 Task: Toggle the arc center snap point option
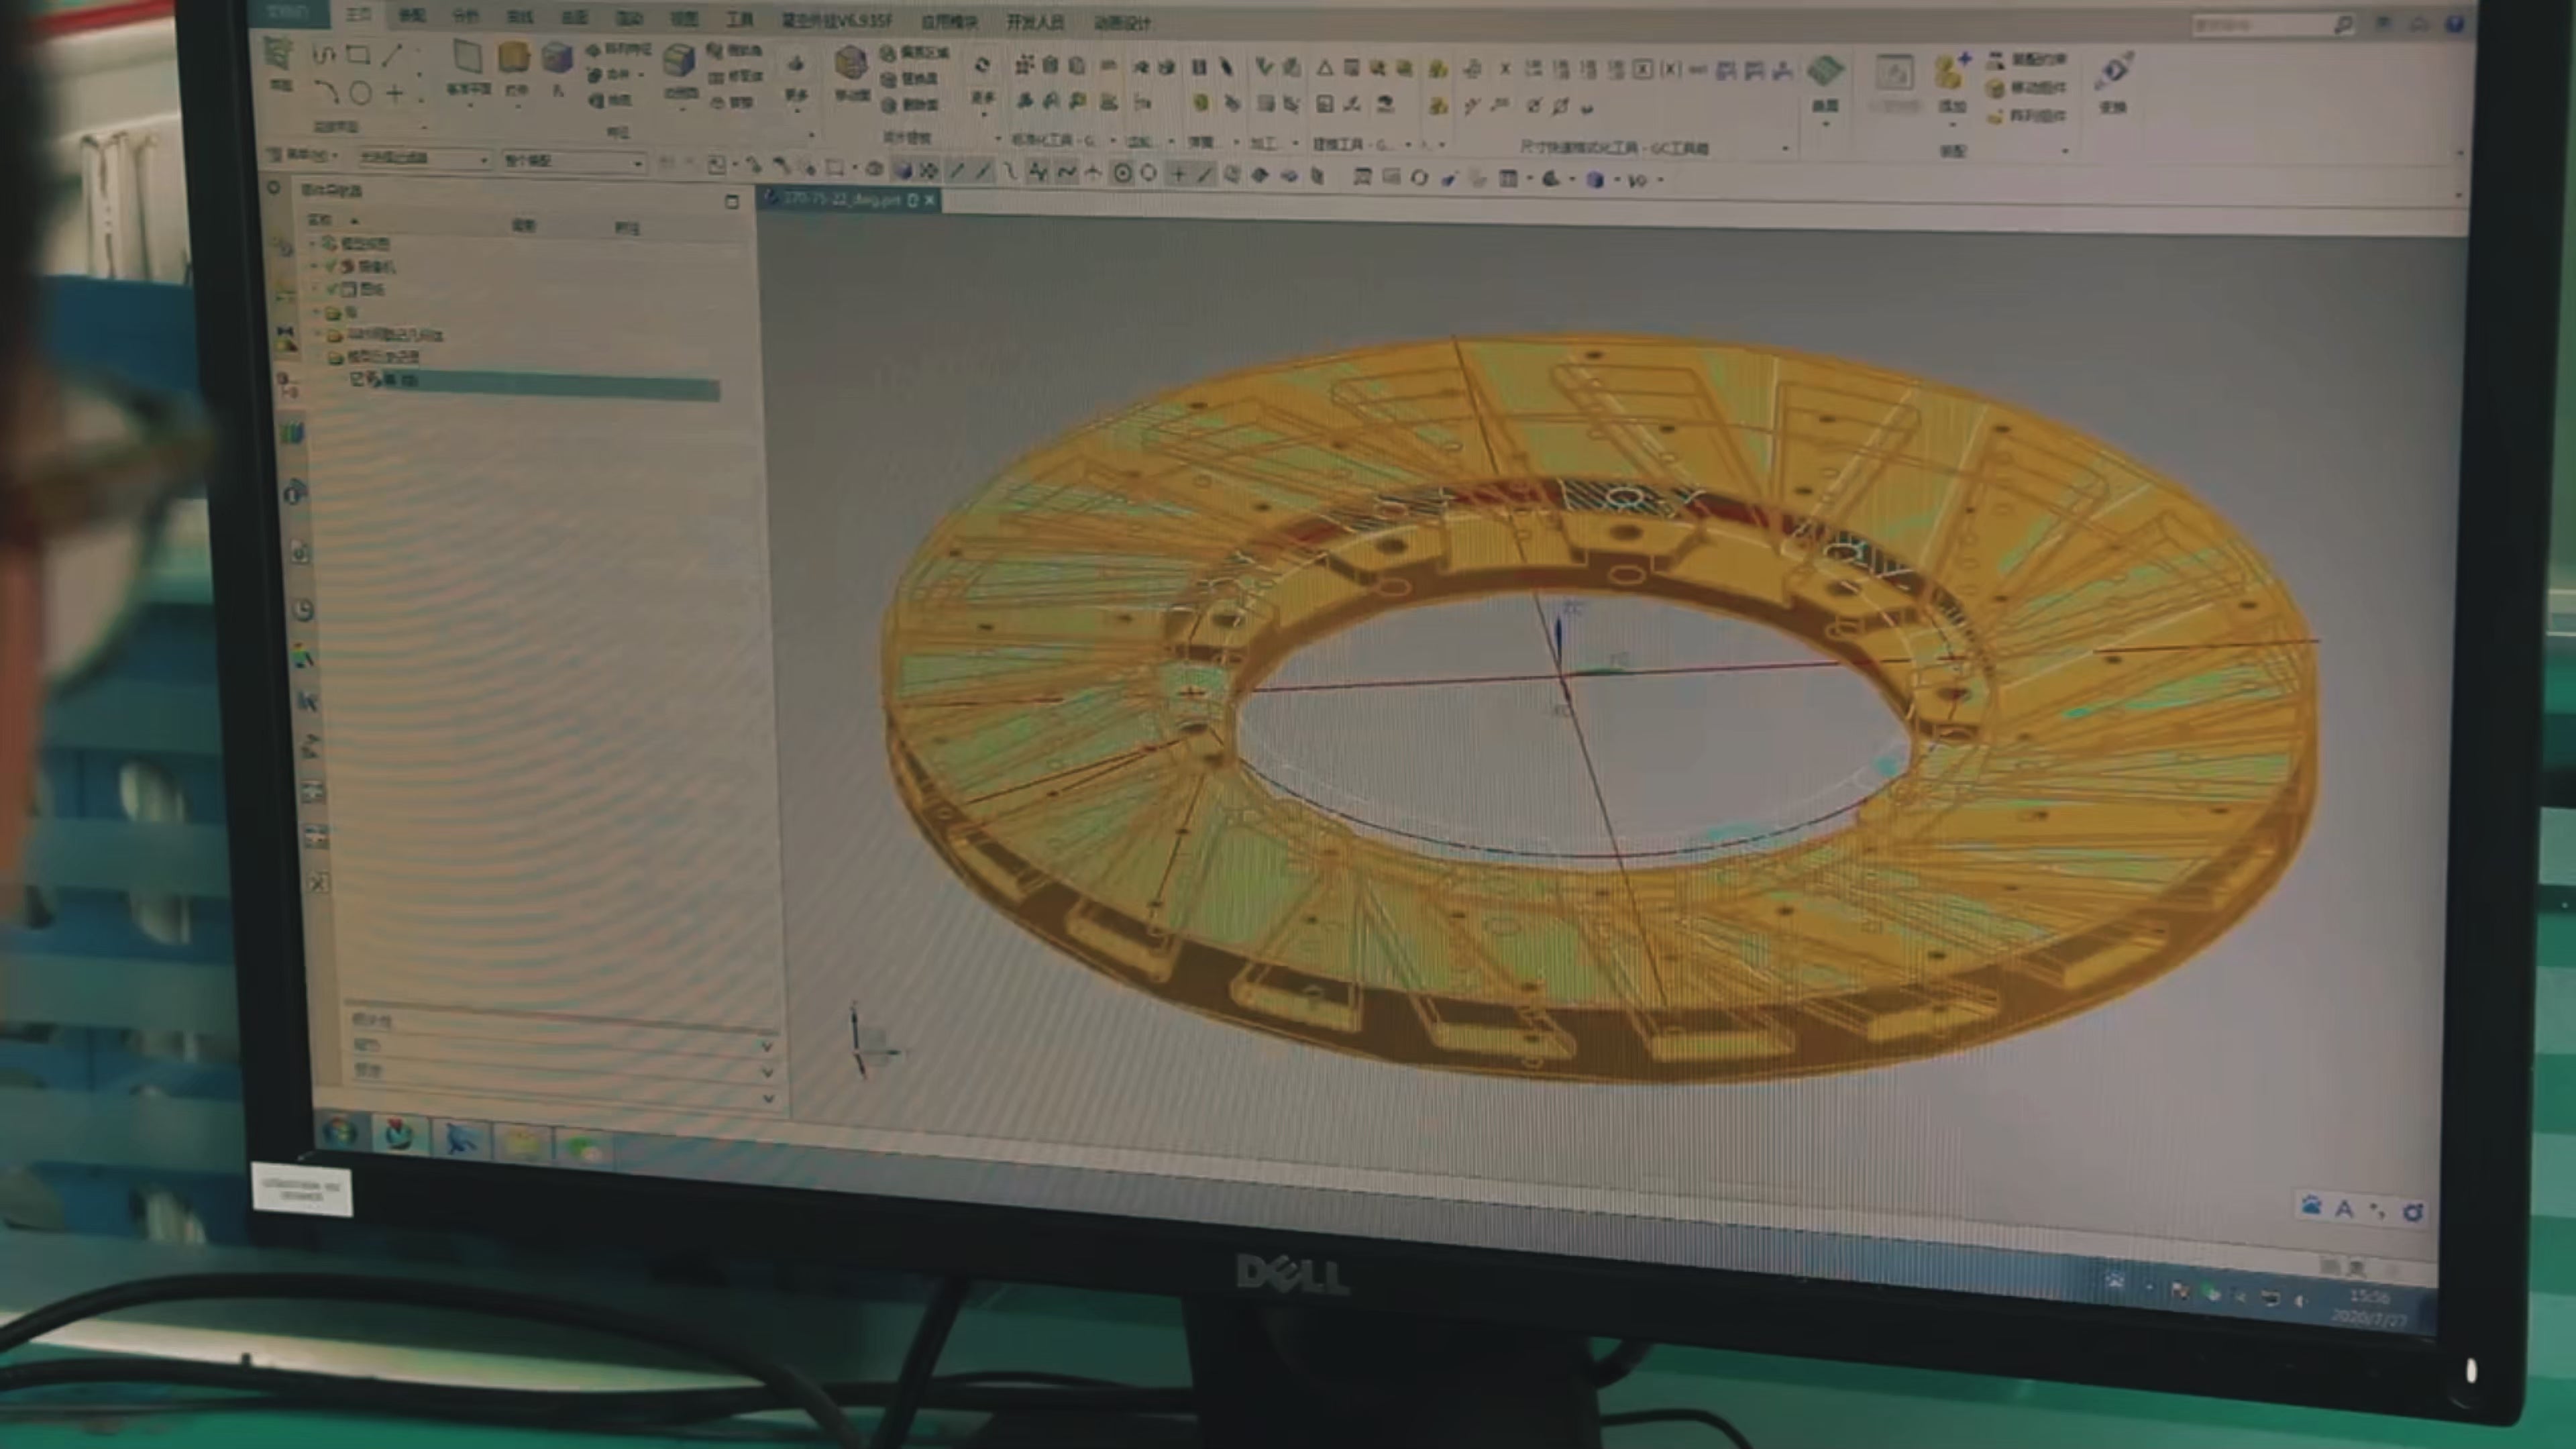pyautogui.click(x=1123, y=174)
